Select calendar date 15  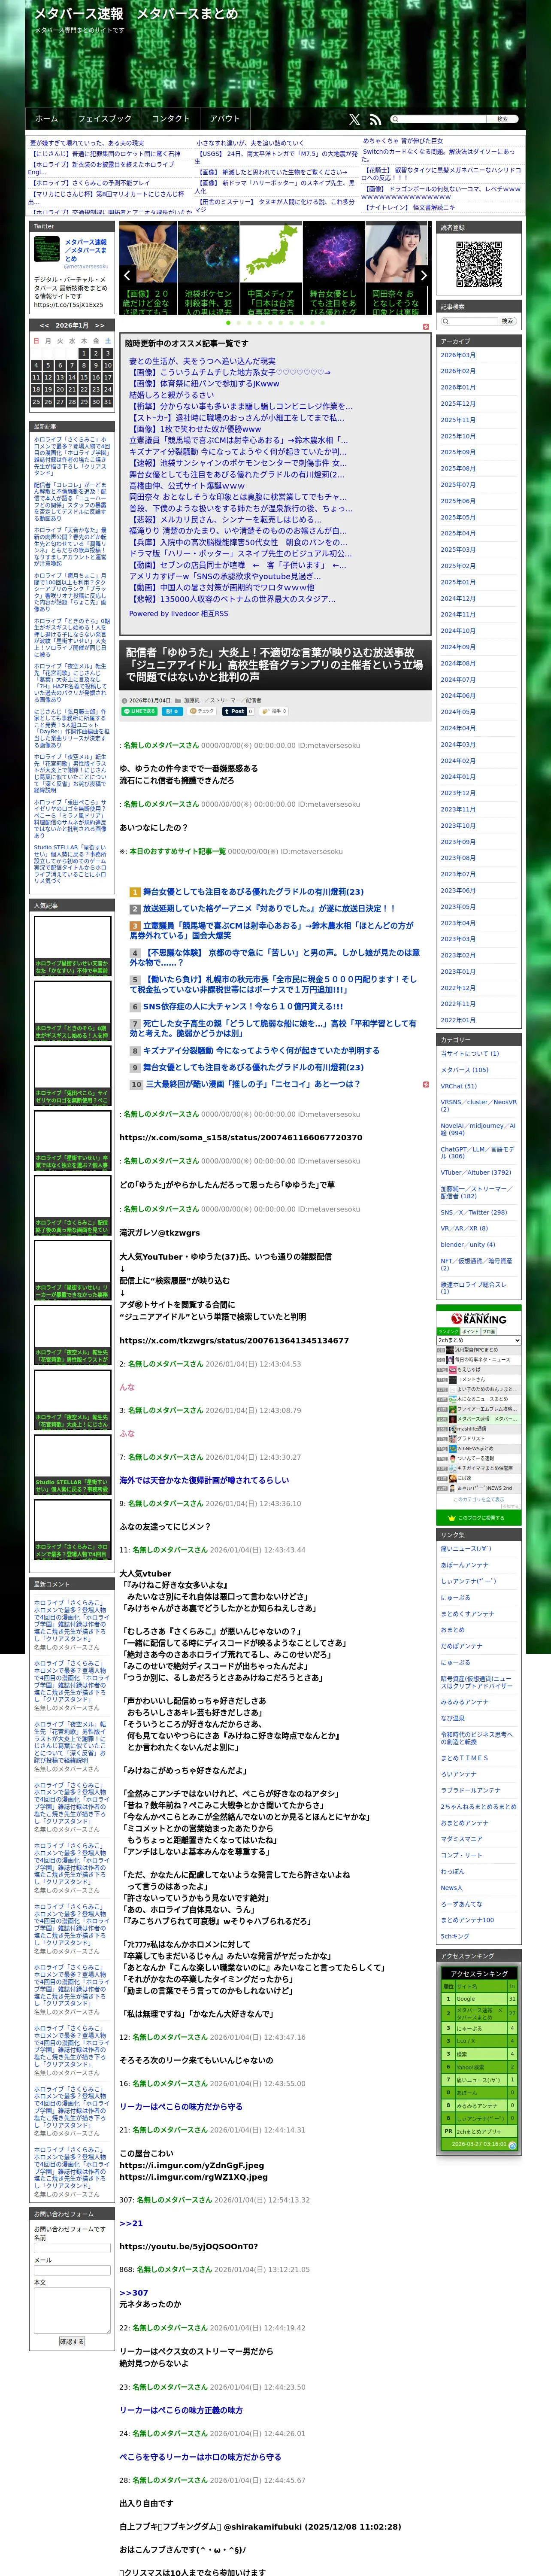pos(84,377)
